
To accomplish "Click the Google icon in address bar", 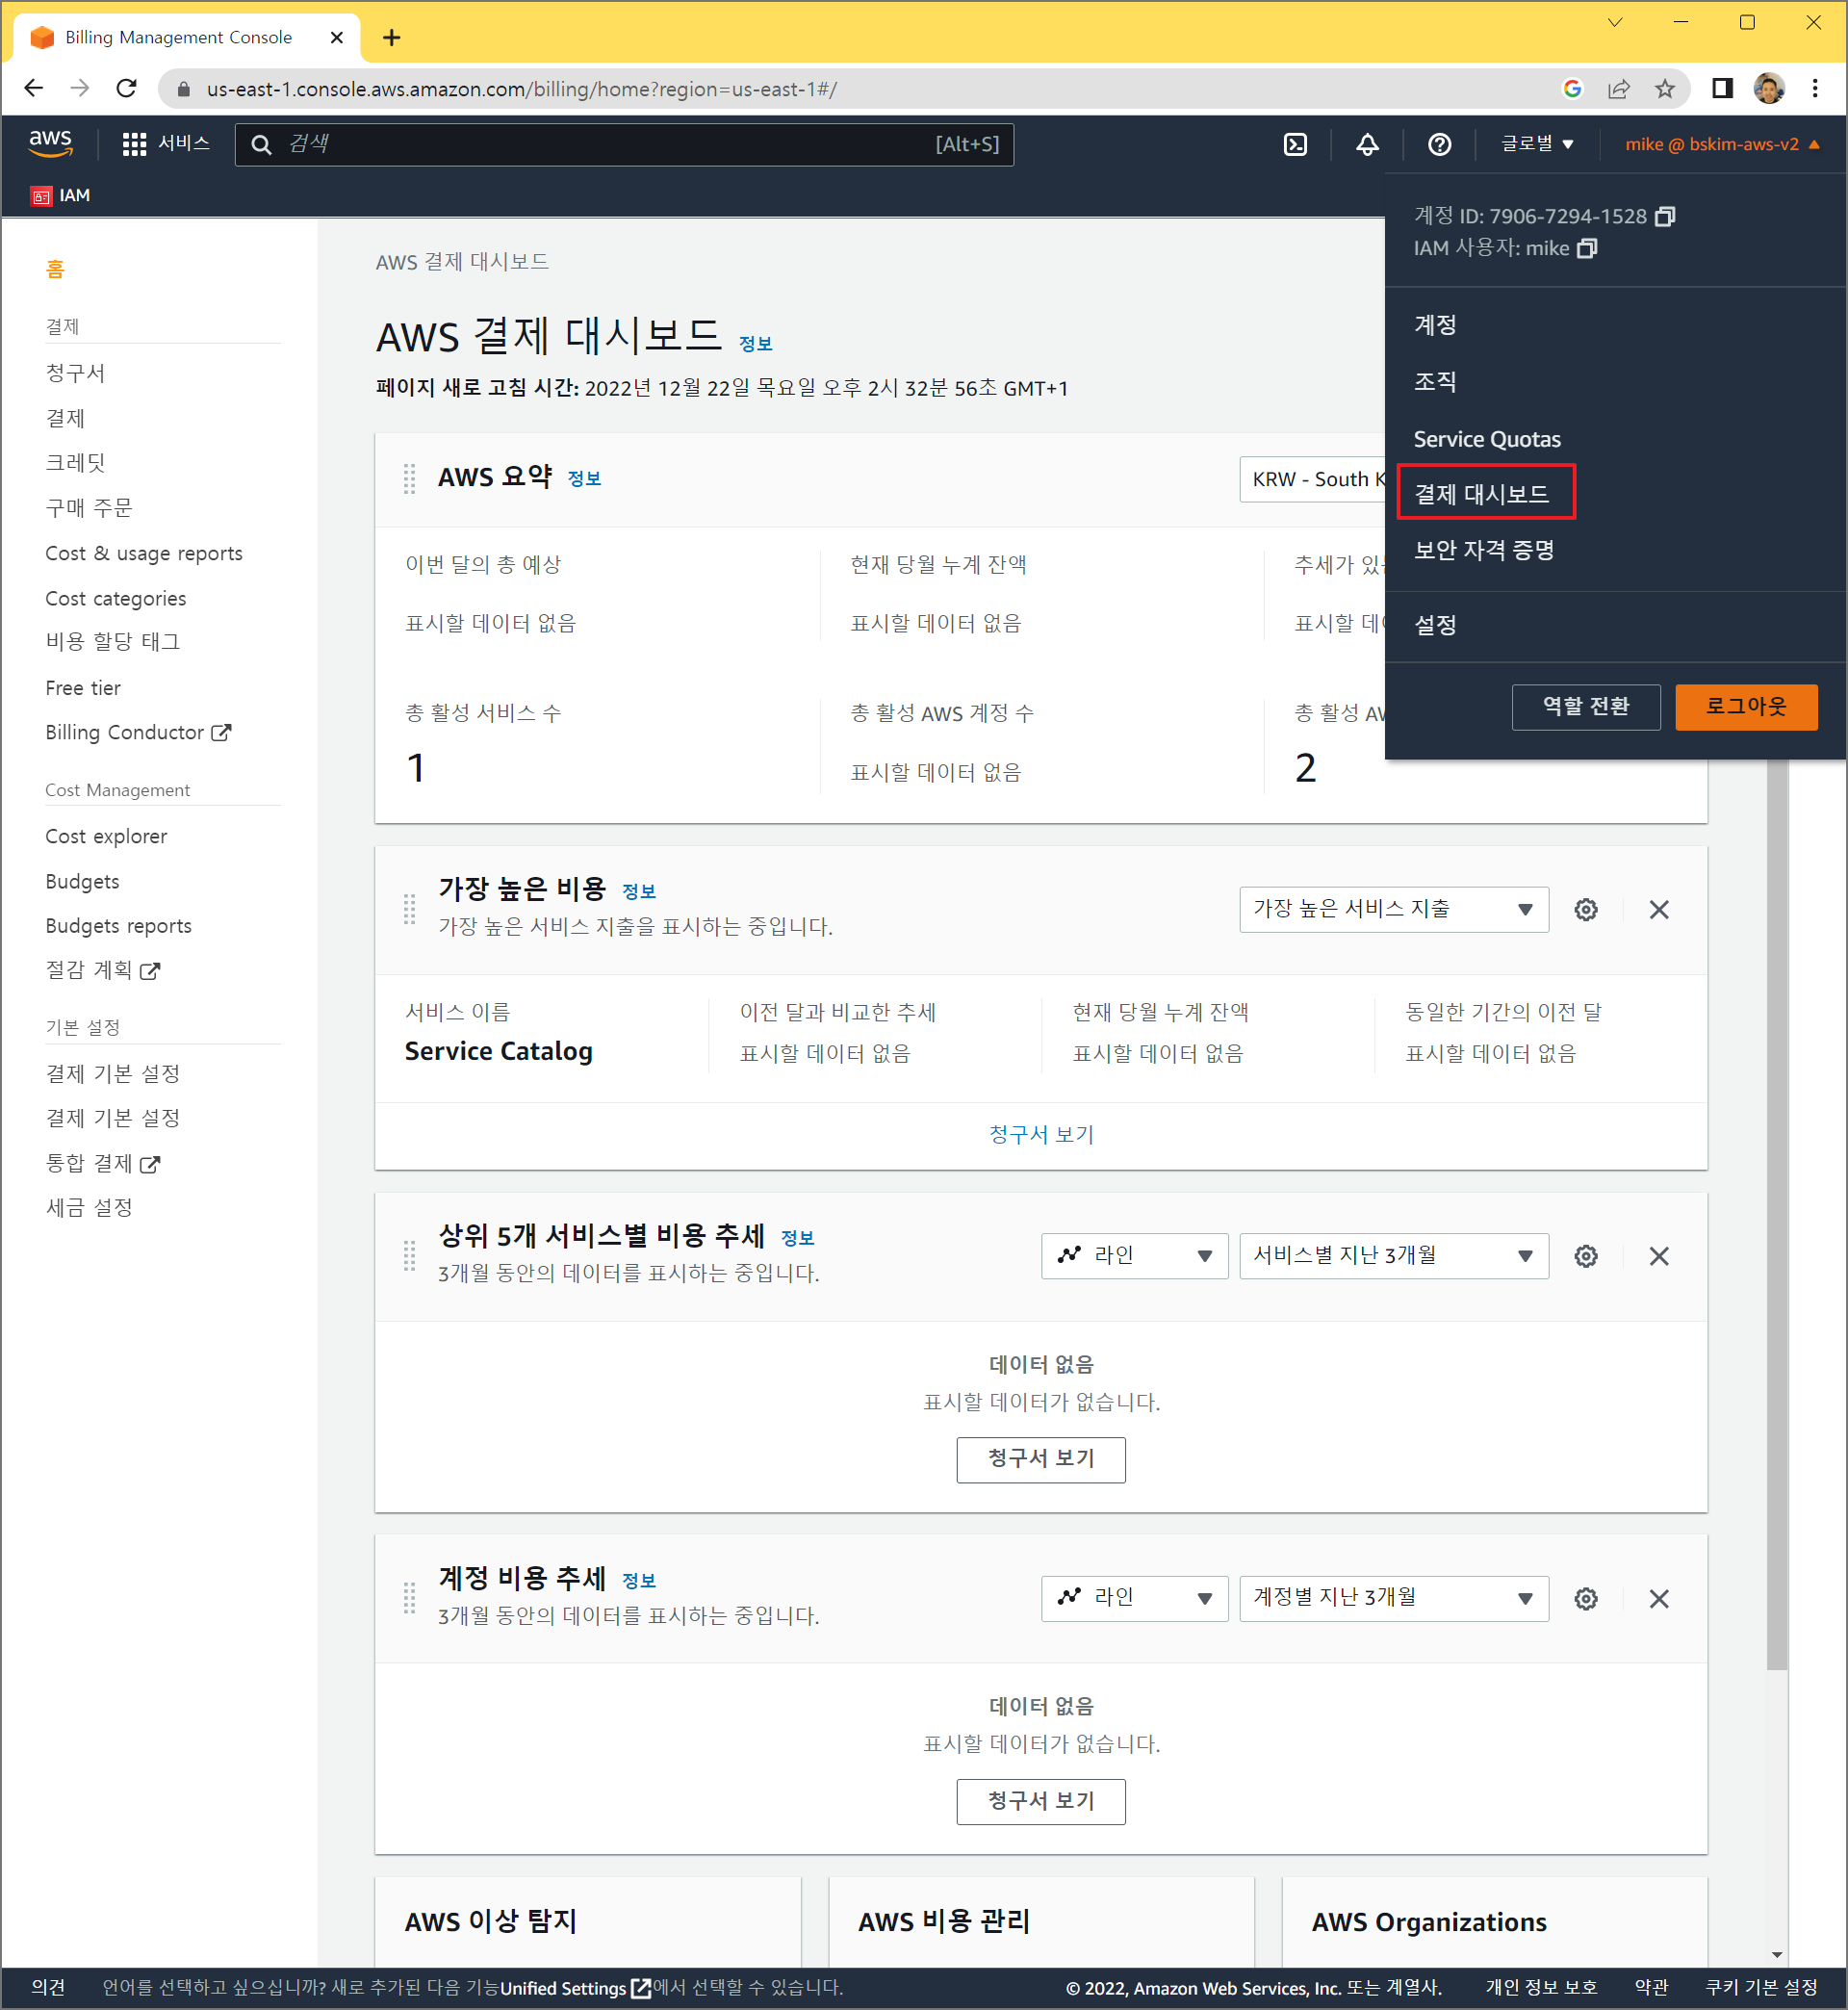I will [1572, 89].
